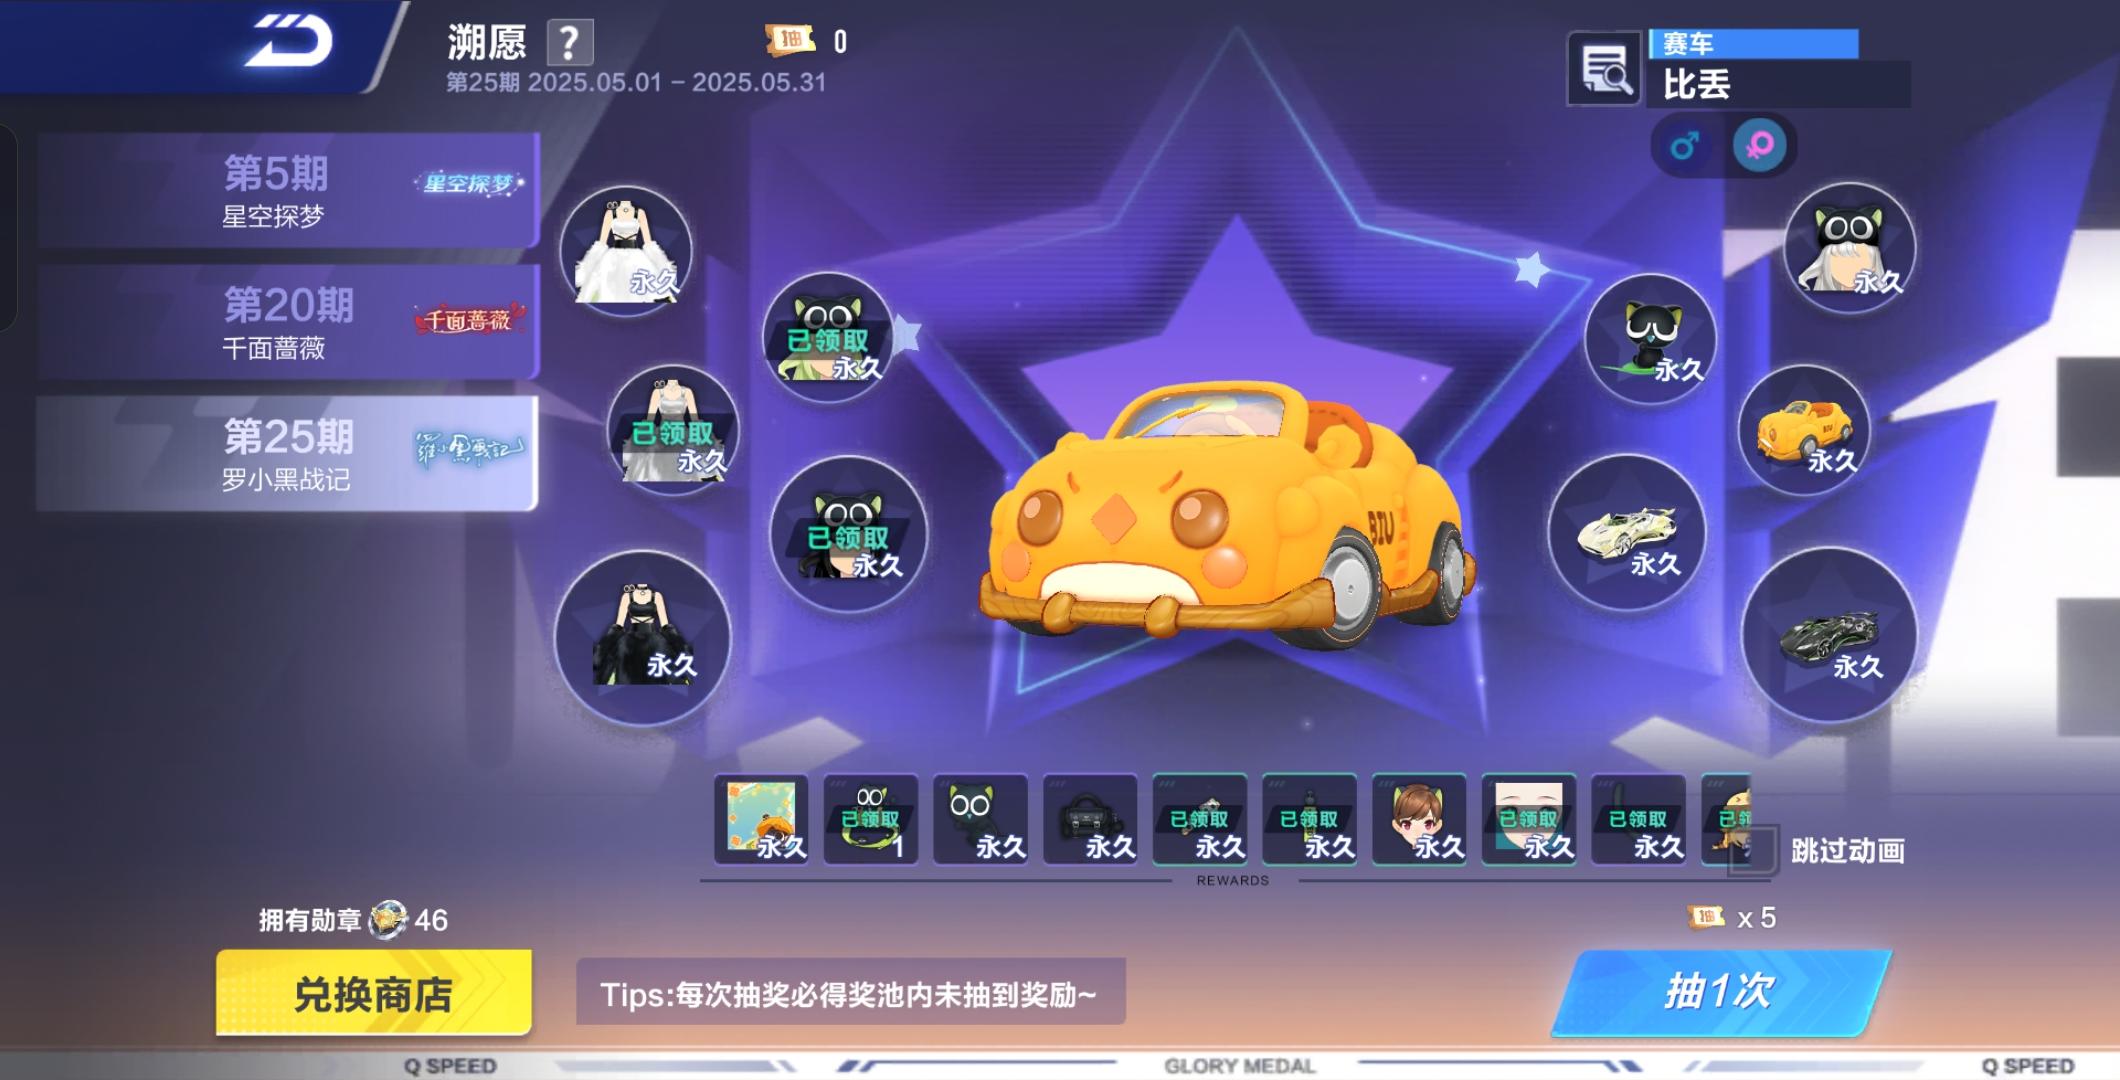Enable the 跳过动画 skip animation checkbox
Viewport: 2120px width, 1080px height.
tap(1755, 850)
